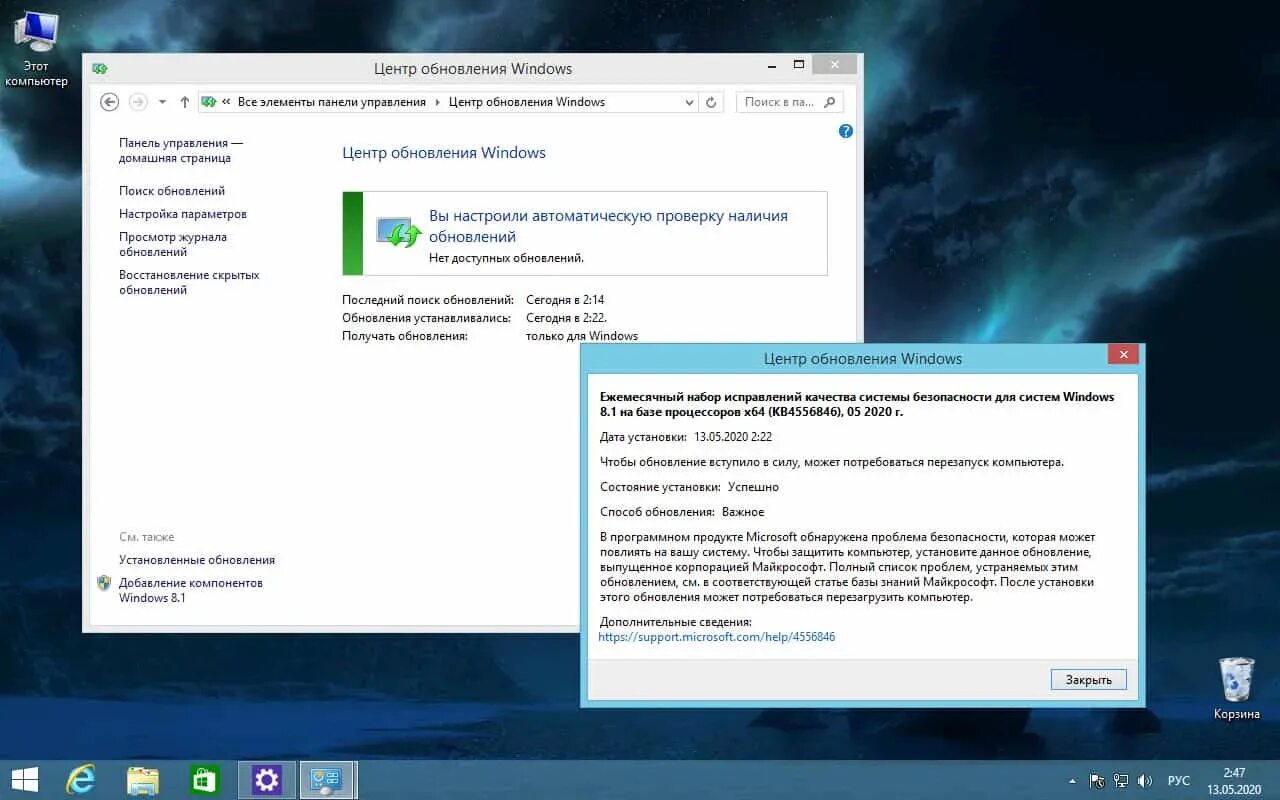
Task: Click network tray icon
Action: [1121, 781]
